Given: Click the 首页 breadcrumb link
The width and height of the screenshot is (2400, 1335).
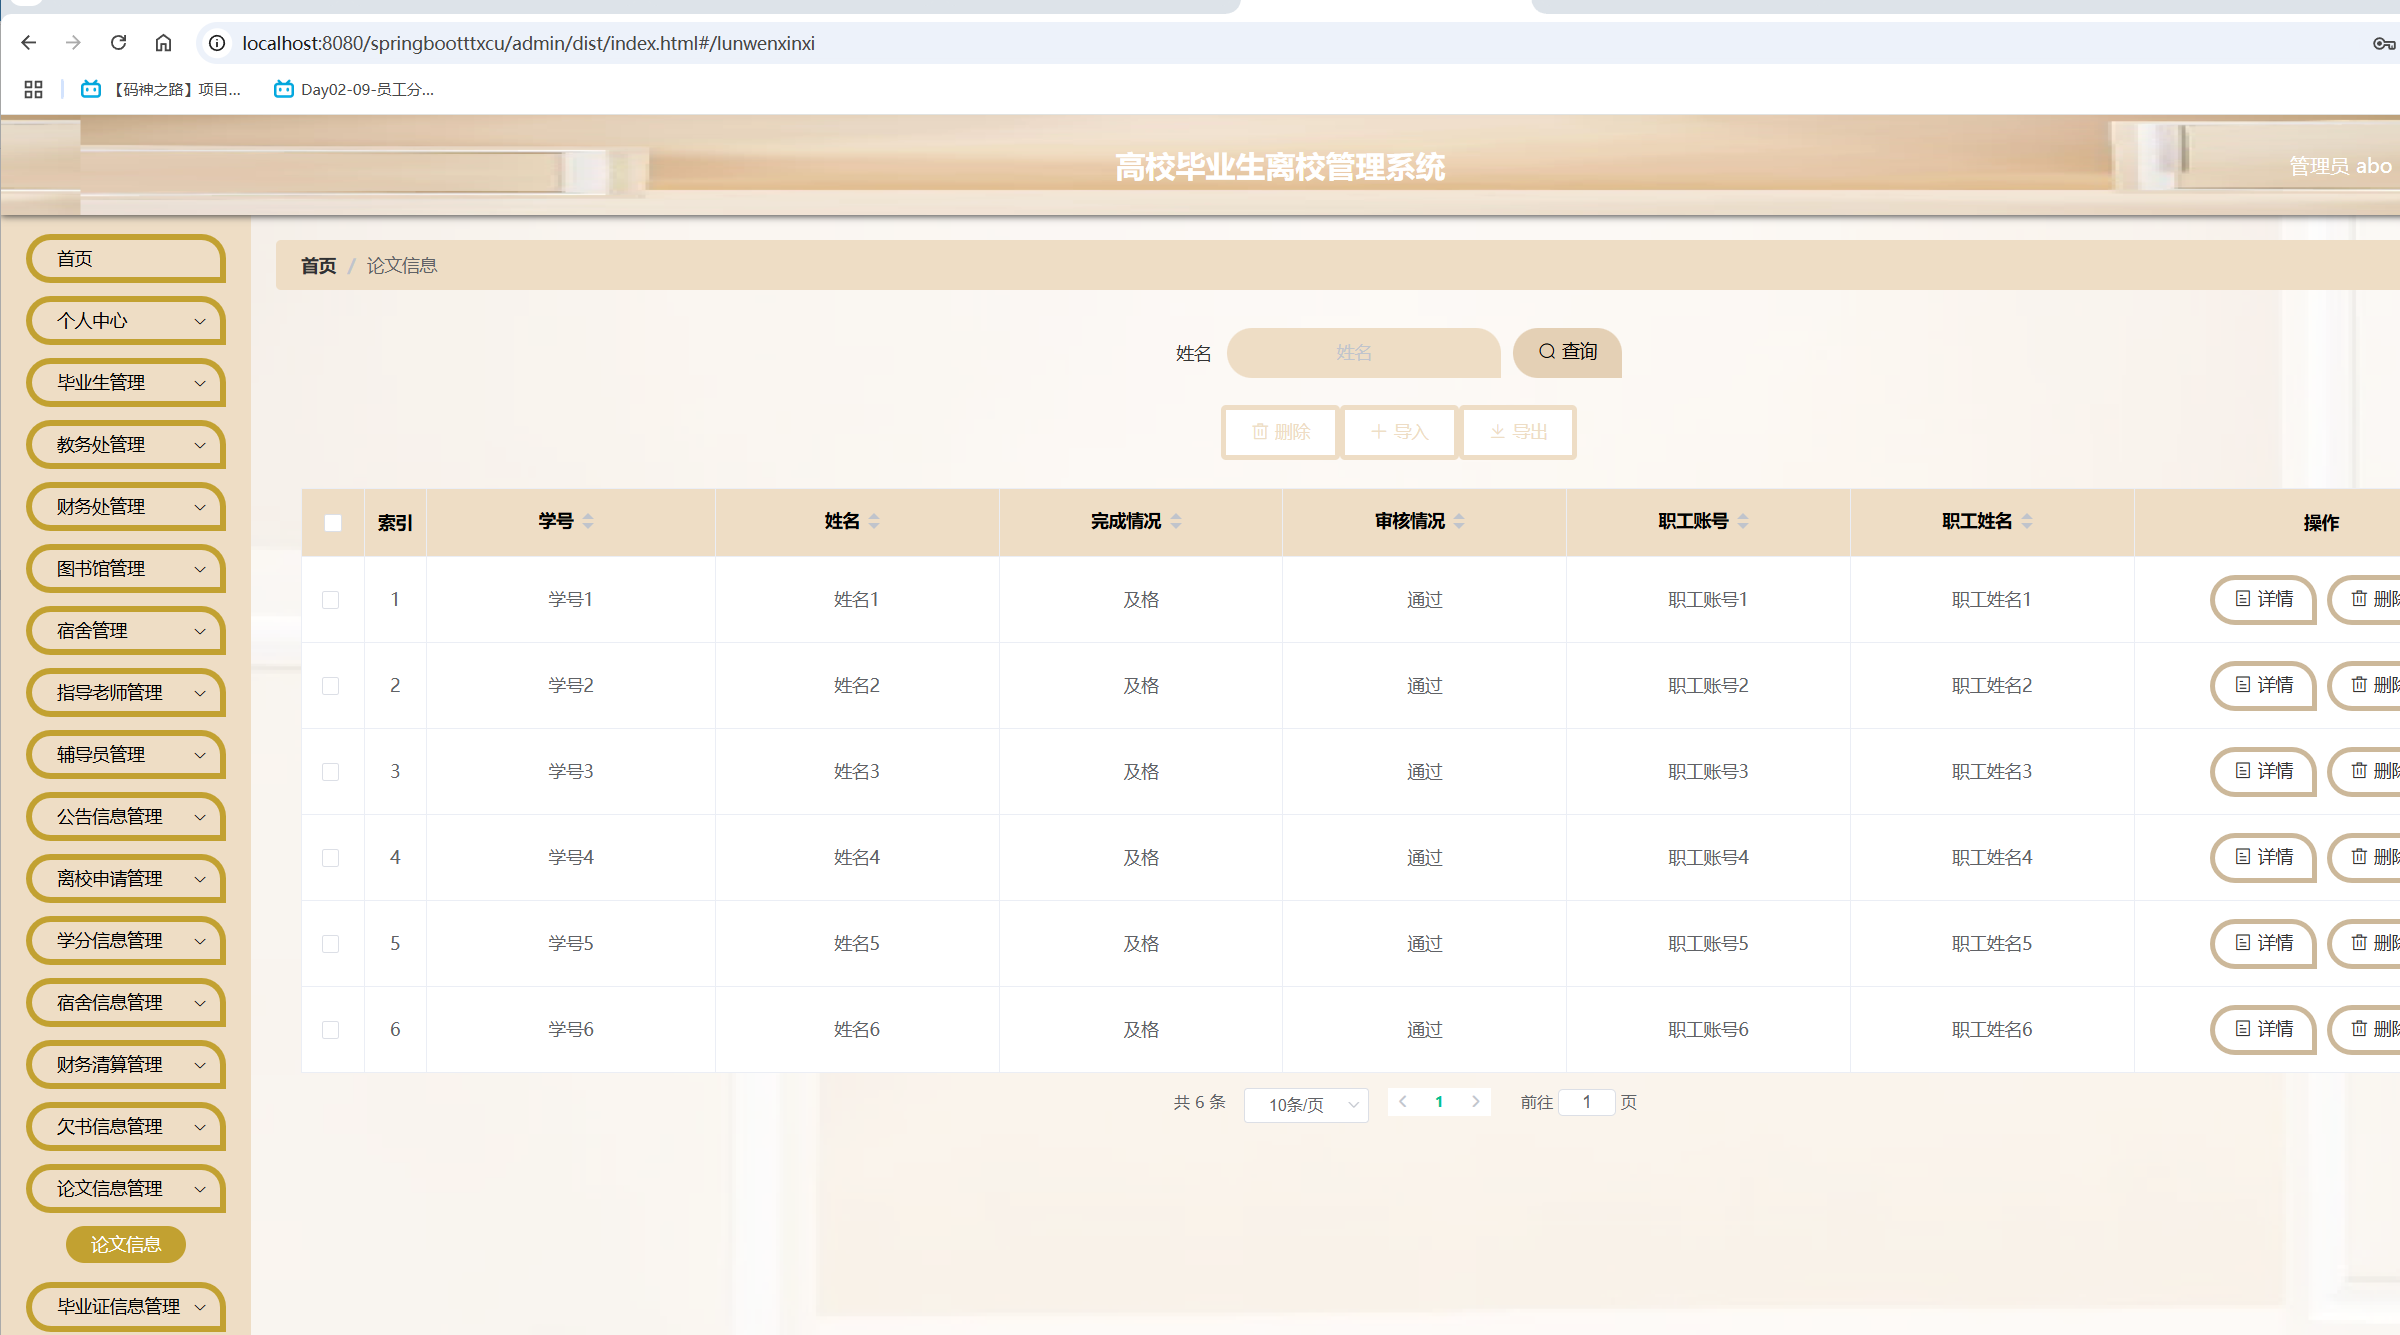Looking at the screenshot, I should tap(318, 266).
